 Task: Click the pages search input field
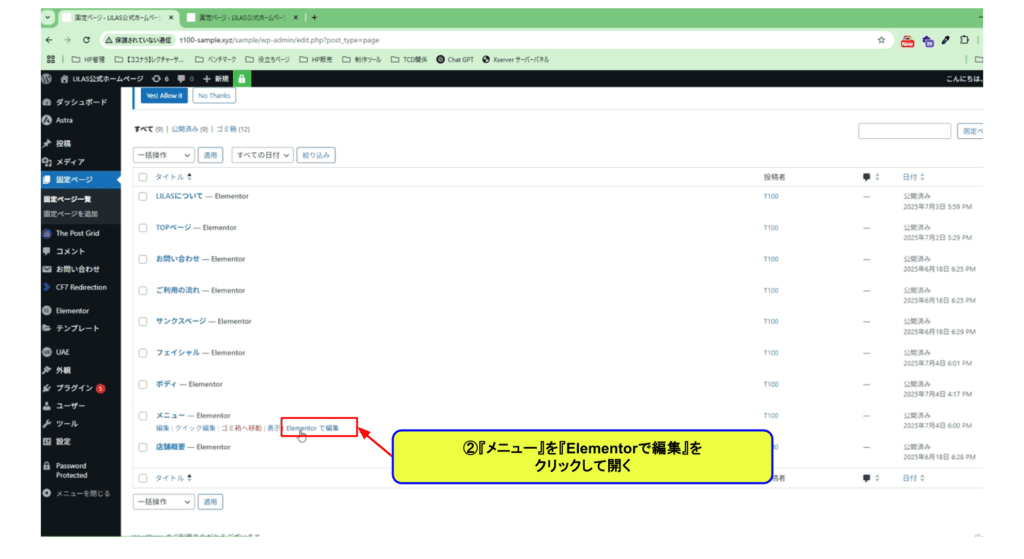tap(904, 131)
